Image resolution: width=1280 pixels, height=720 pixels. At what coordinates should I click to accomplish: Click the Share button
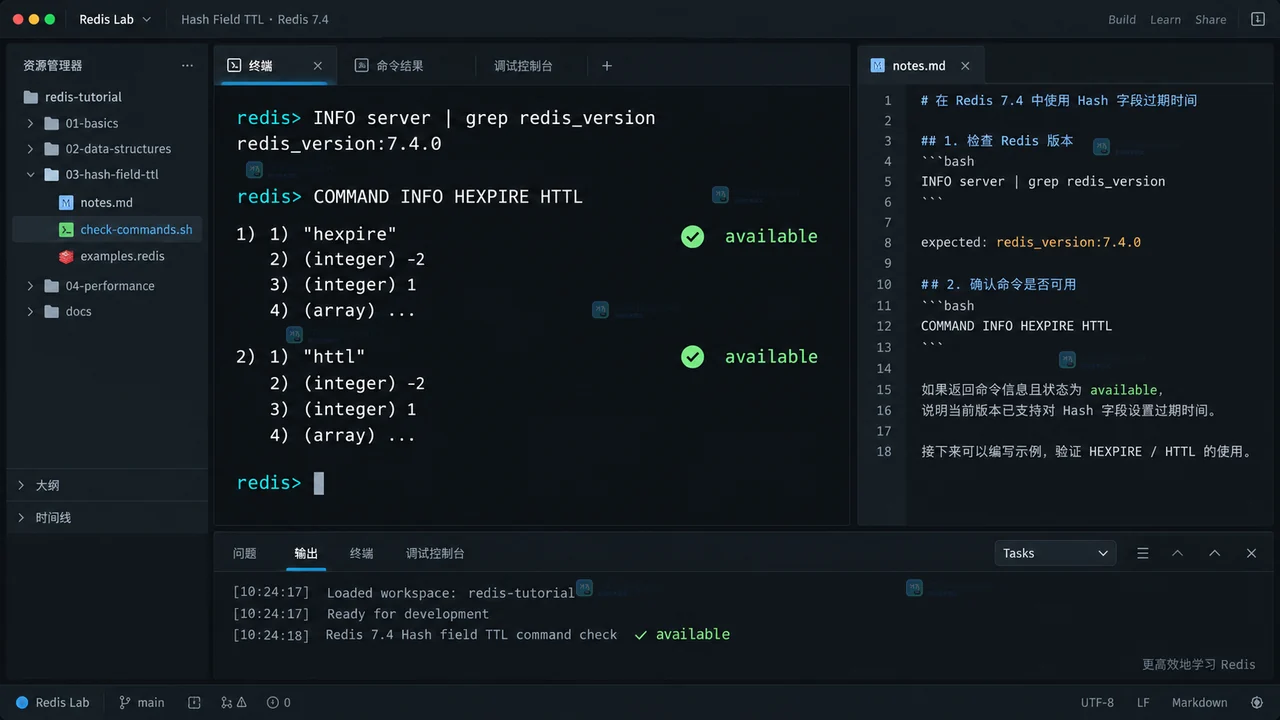(x=1210, y=19)
